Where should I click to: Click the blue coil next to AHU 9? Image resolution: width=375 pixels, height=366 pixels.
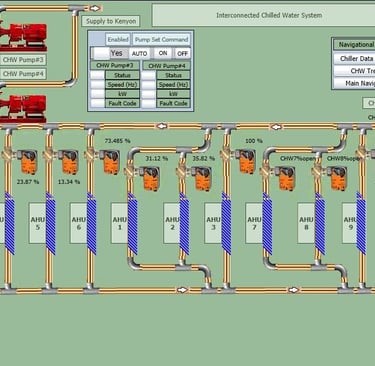pyautogui.click(x=361, y=224)
